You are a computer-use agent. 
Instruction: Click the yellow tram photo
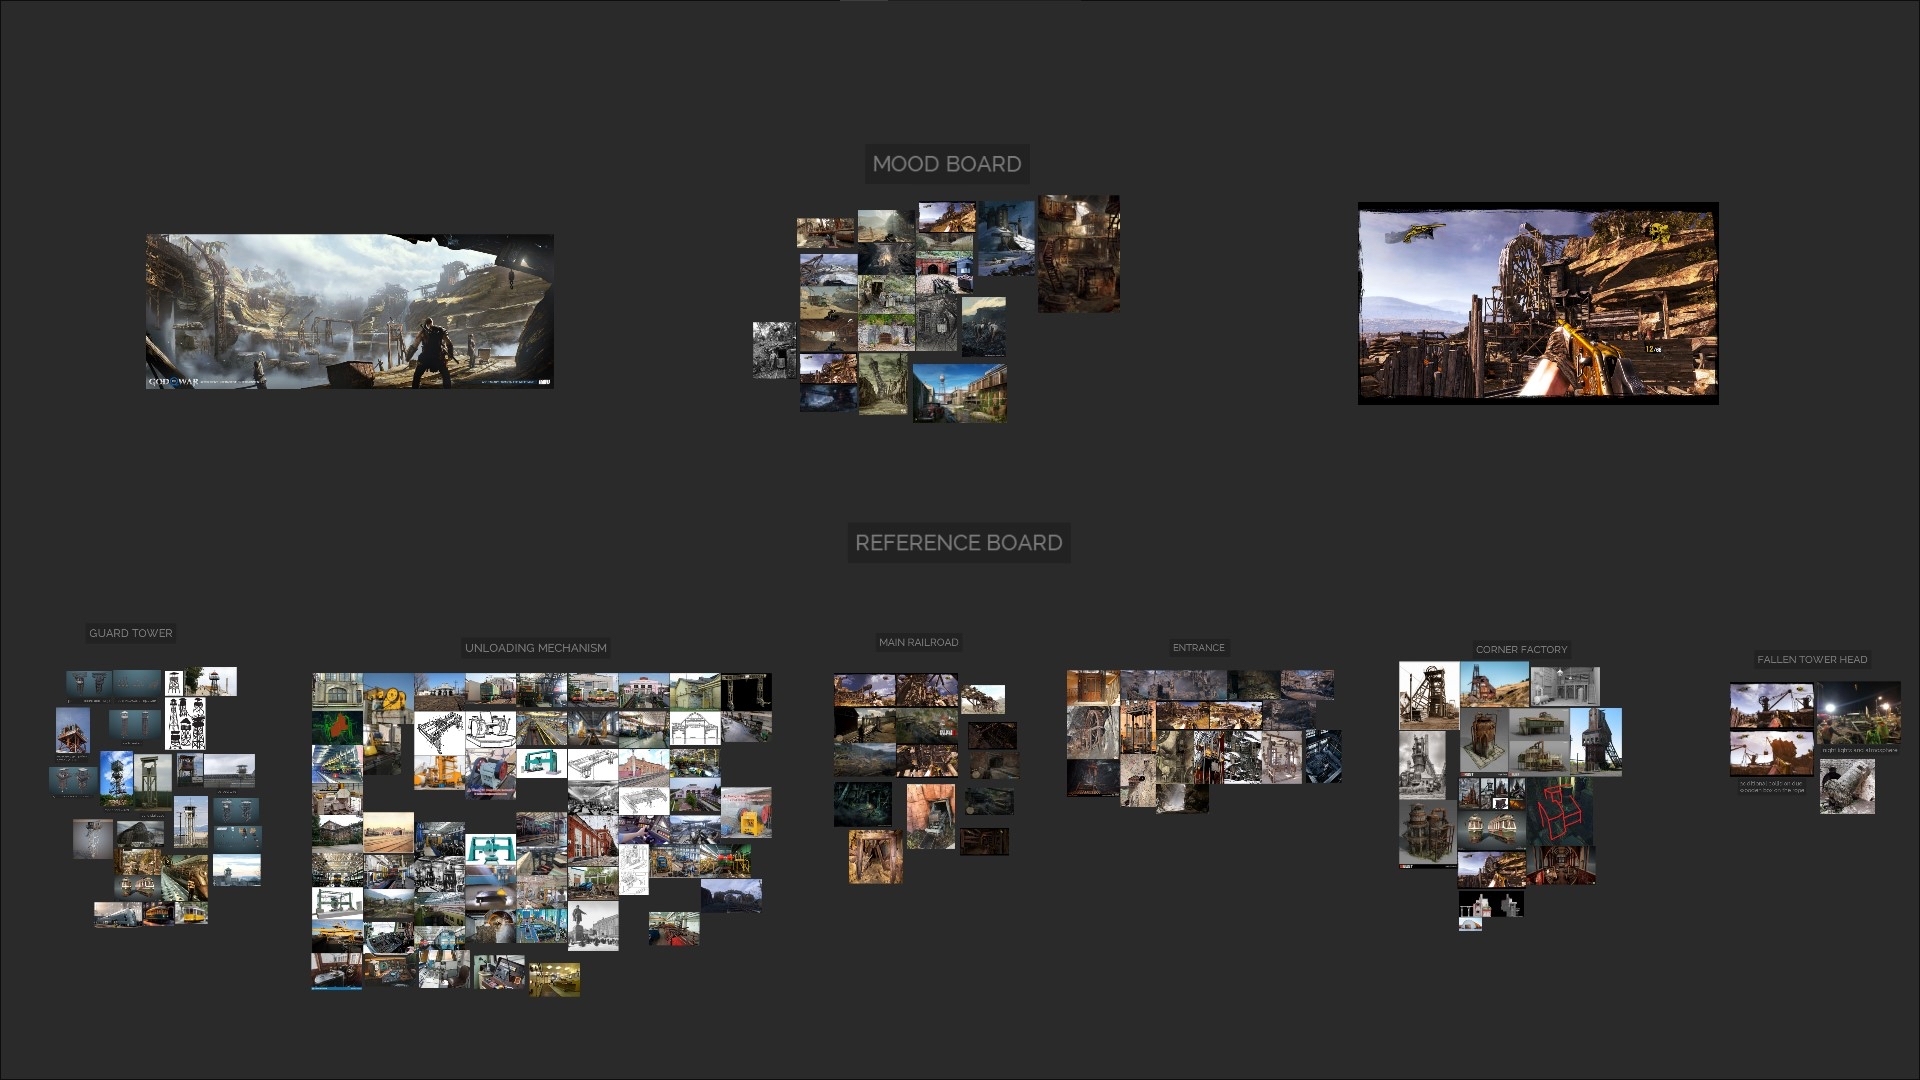(190, 913)
